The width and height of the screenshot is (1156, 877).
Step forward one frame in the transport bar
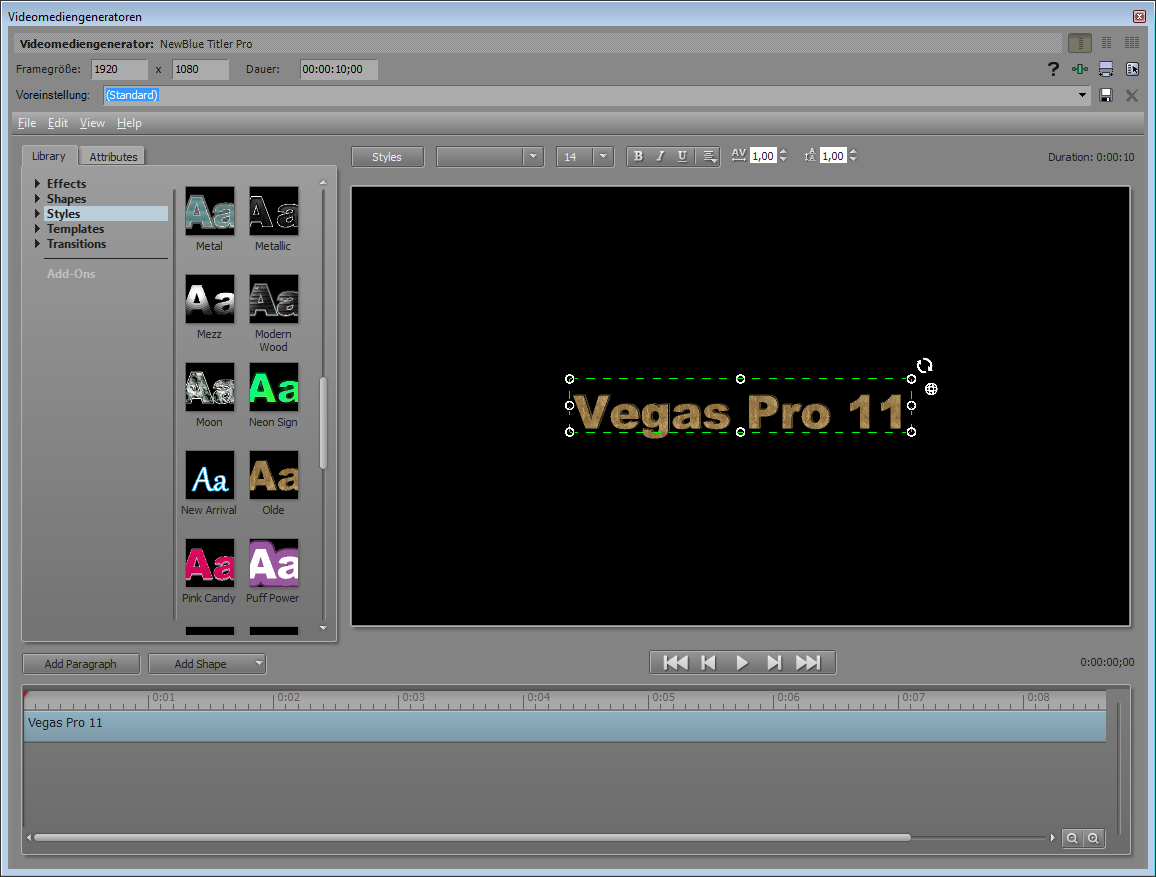point(774,663)
